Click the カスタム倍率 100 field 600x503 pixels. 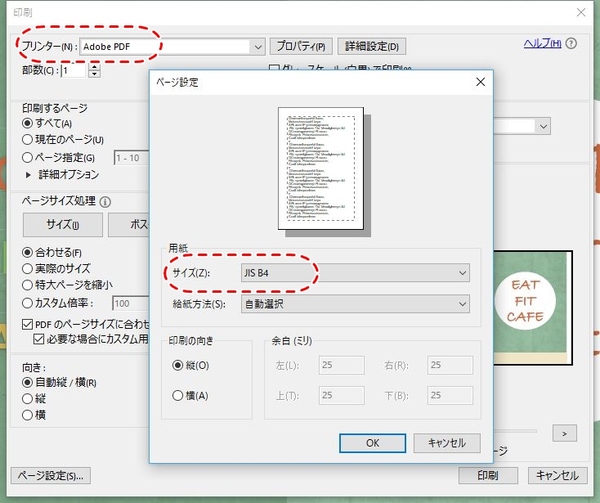click(131, 304)
